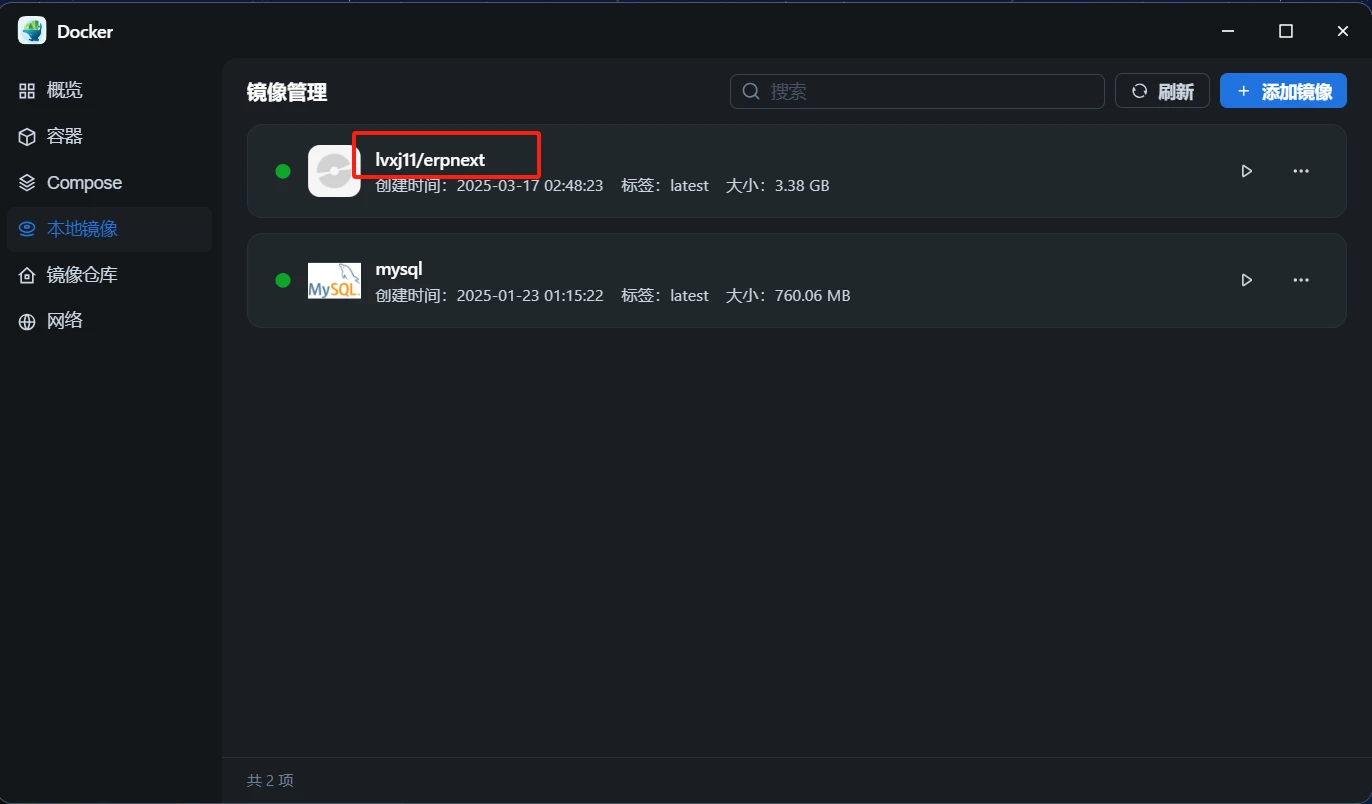Click the latest tag of mysql
This screenshot has width=1372, height=804.
point(689,296)
